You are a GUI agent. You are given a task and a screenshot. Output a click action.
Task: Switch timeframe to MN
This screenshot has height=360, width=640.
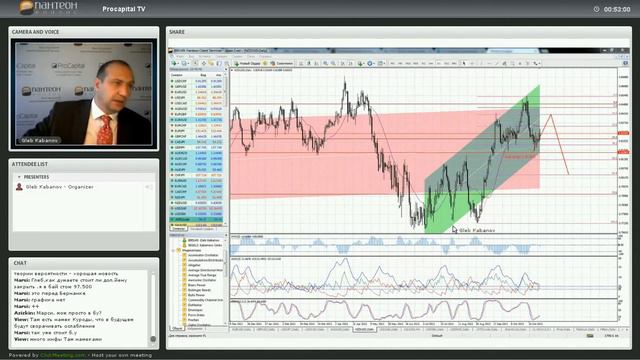454,63
